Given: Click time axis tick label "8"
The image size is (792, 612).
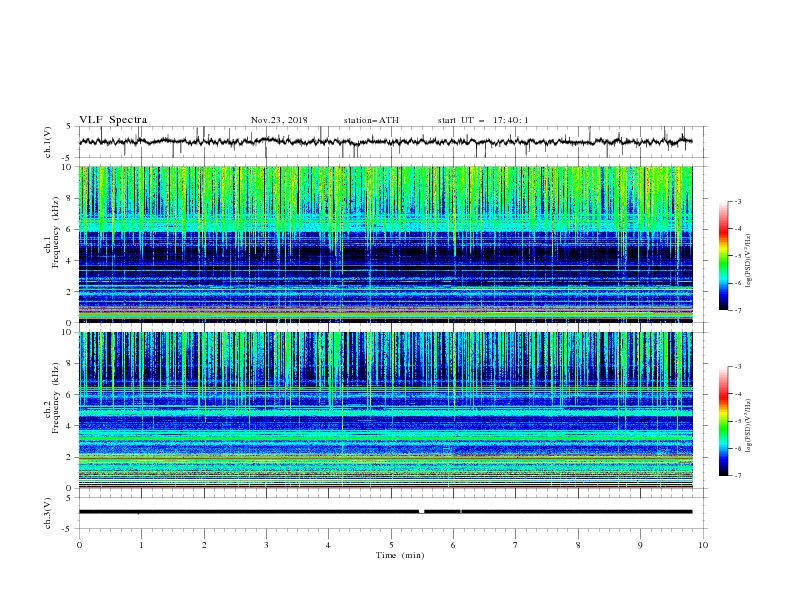Looking at the screenshot, I should [578, 545].
